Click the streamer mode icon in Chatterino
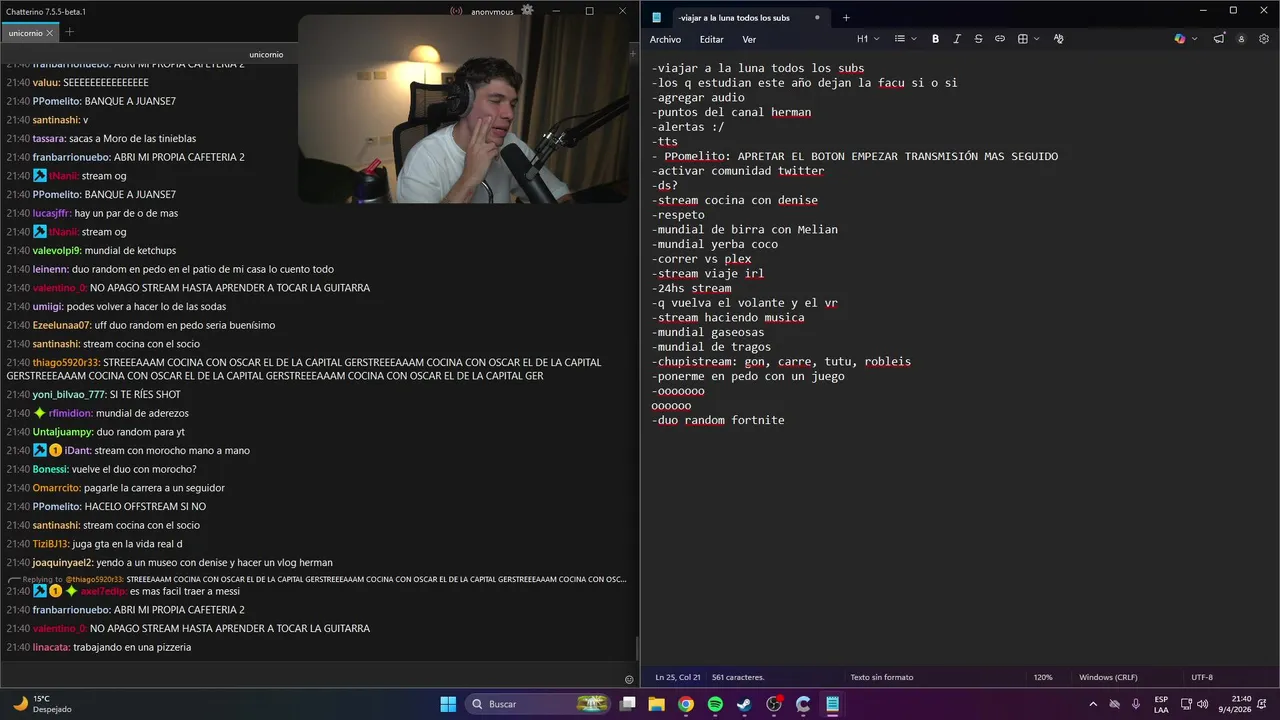Image resolution: width=1280 pixels, height=720 pixels. pyautogui.click(x=456, y=12)
